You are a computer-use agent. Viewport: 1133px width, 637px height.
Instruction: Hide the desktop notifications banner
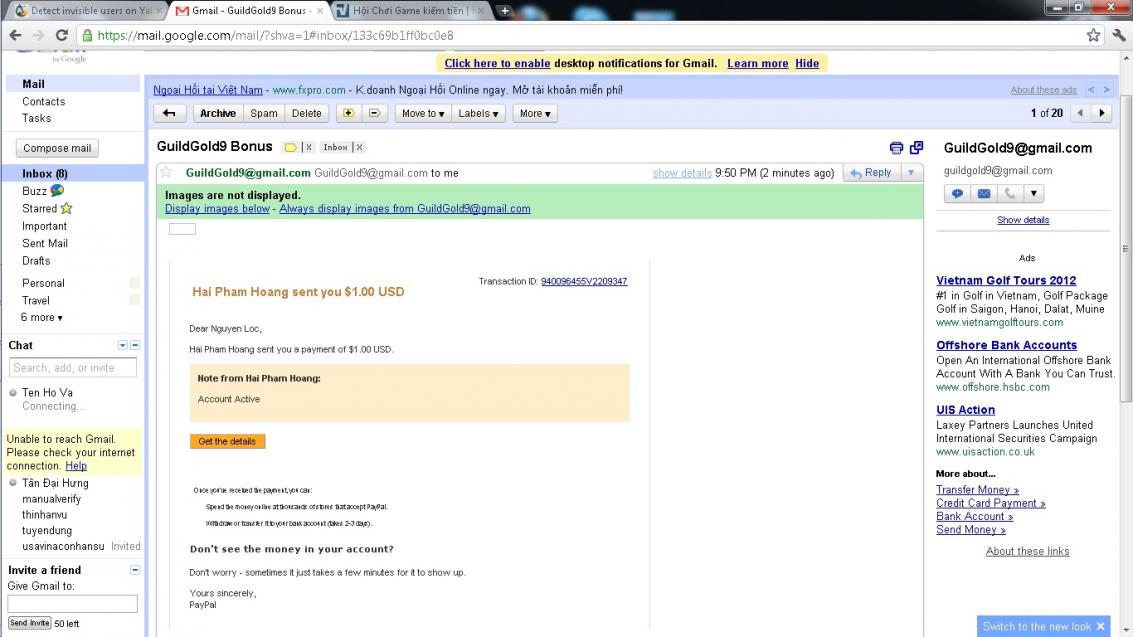(807, 64)
